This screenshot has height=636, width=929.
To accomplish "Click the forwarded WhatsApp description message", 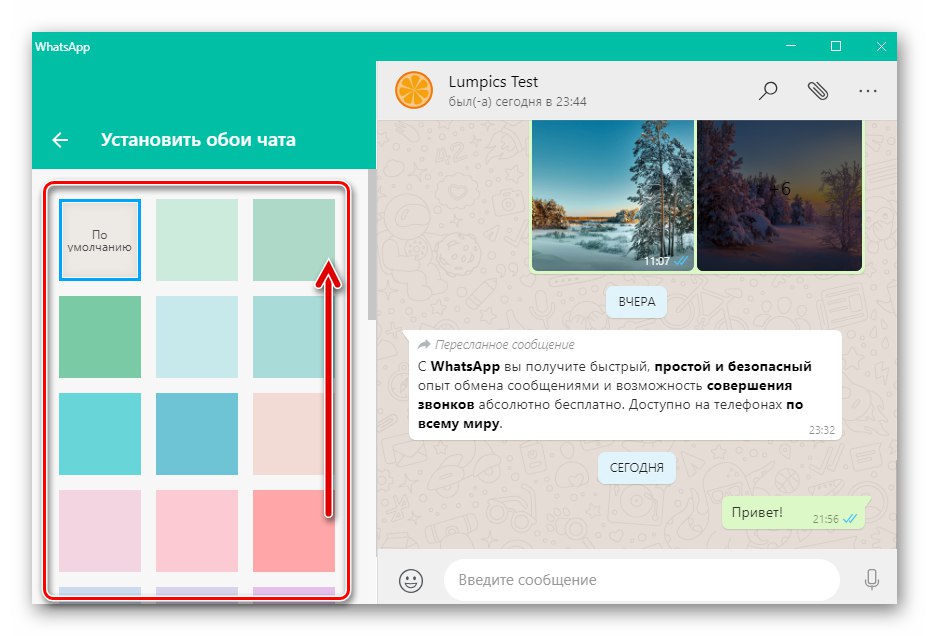I will pos(625,385).
